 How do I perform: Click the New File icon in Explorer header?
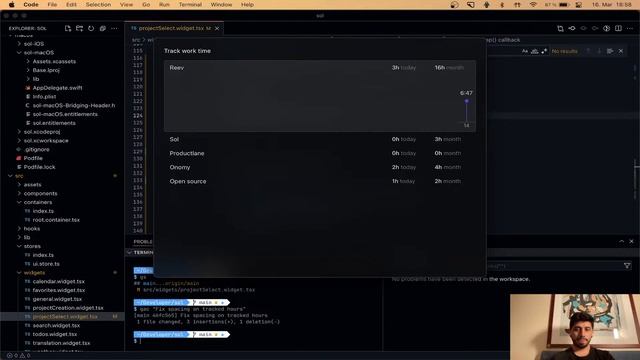tap(68, 28)
